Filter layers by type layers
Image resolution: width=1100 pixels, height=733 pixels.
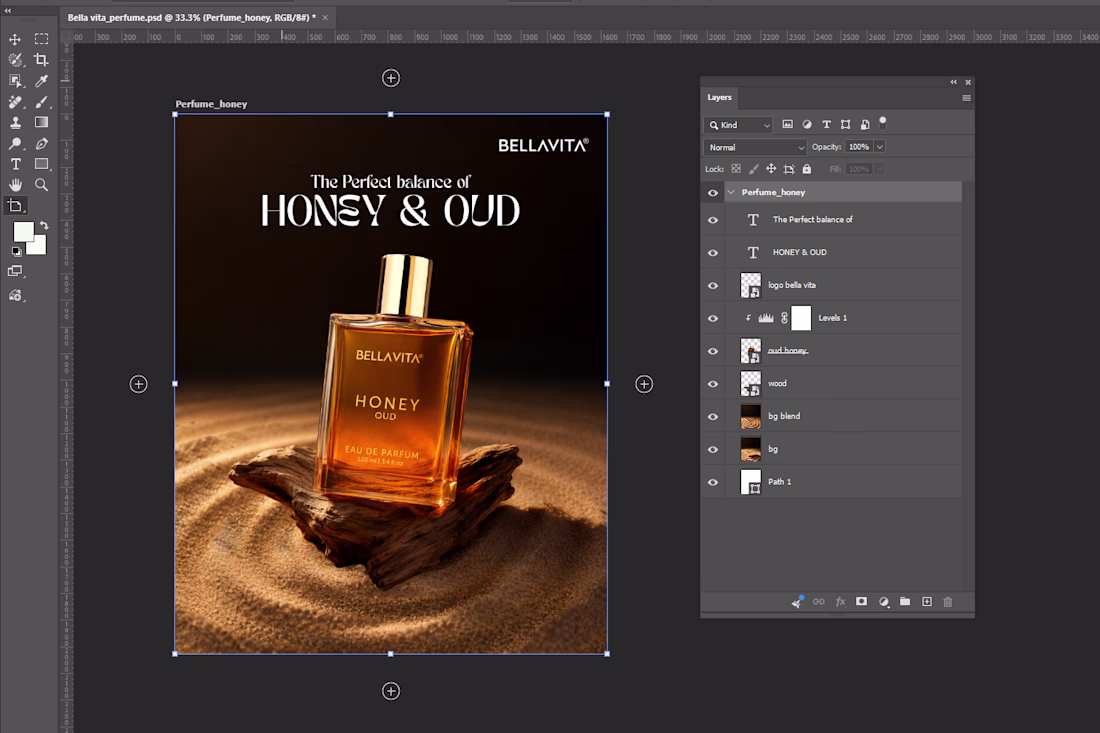(826, 125)
